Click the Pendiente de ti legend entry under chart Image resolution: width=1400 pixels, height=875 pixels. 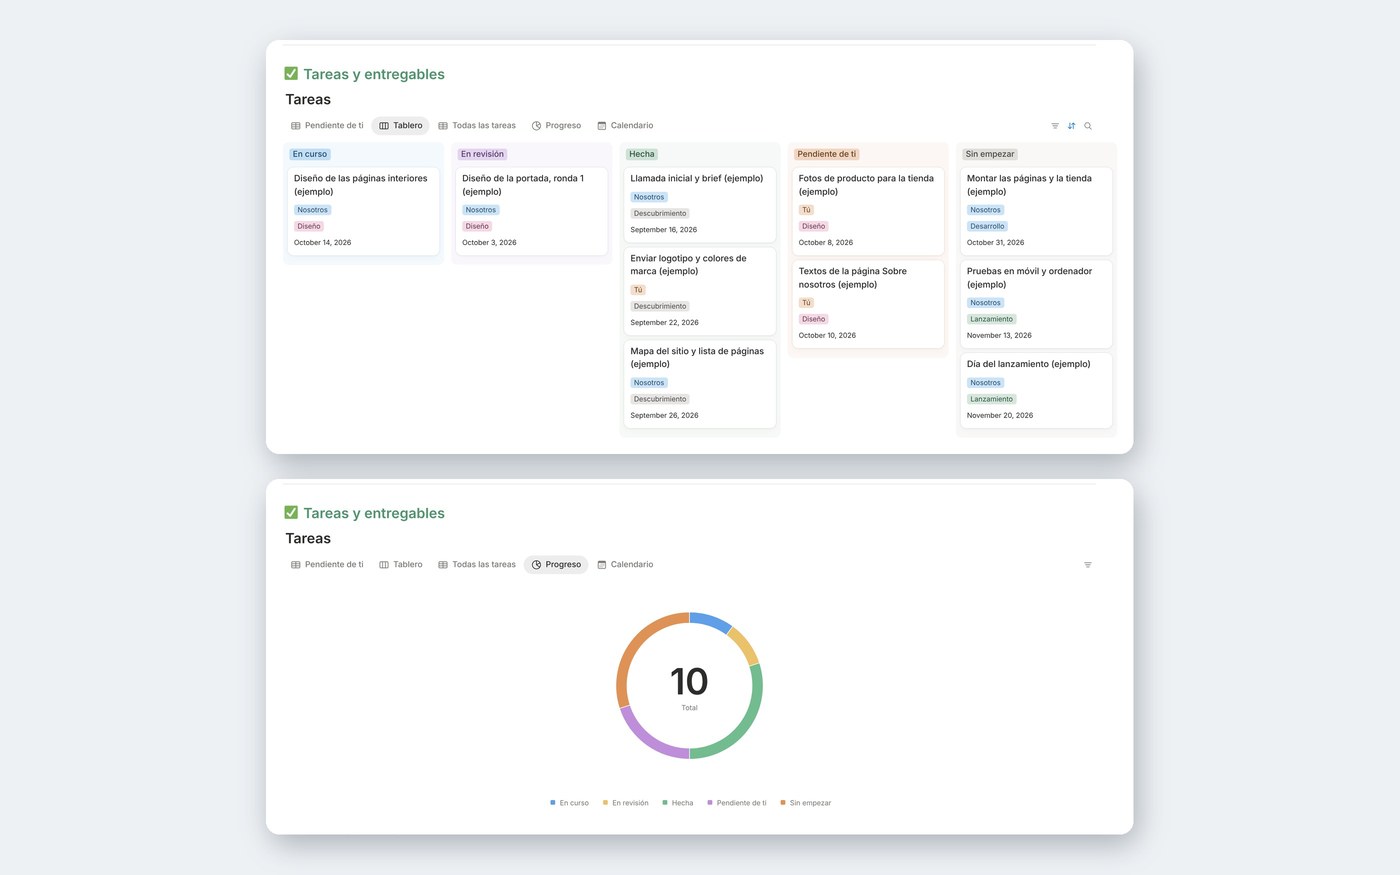[x=736, y=803]
